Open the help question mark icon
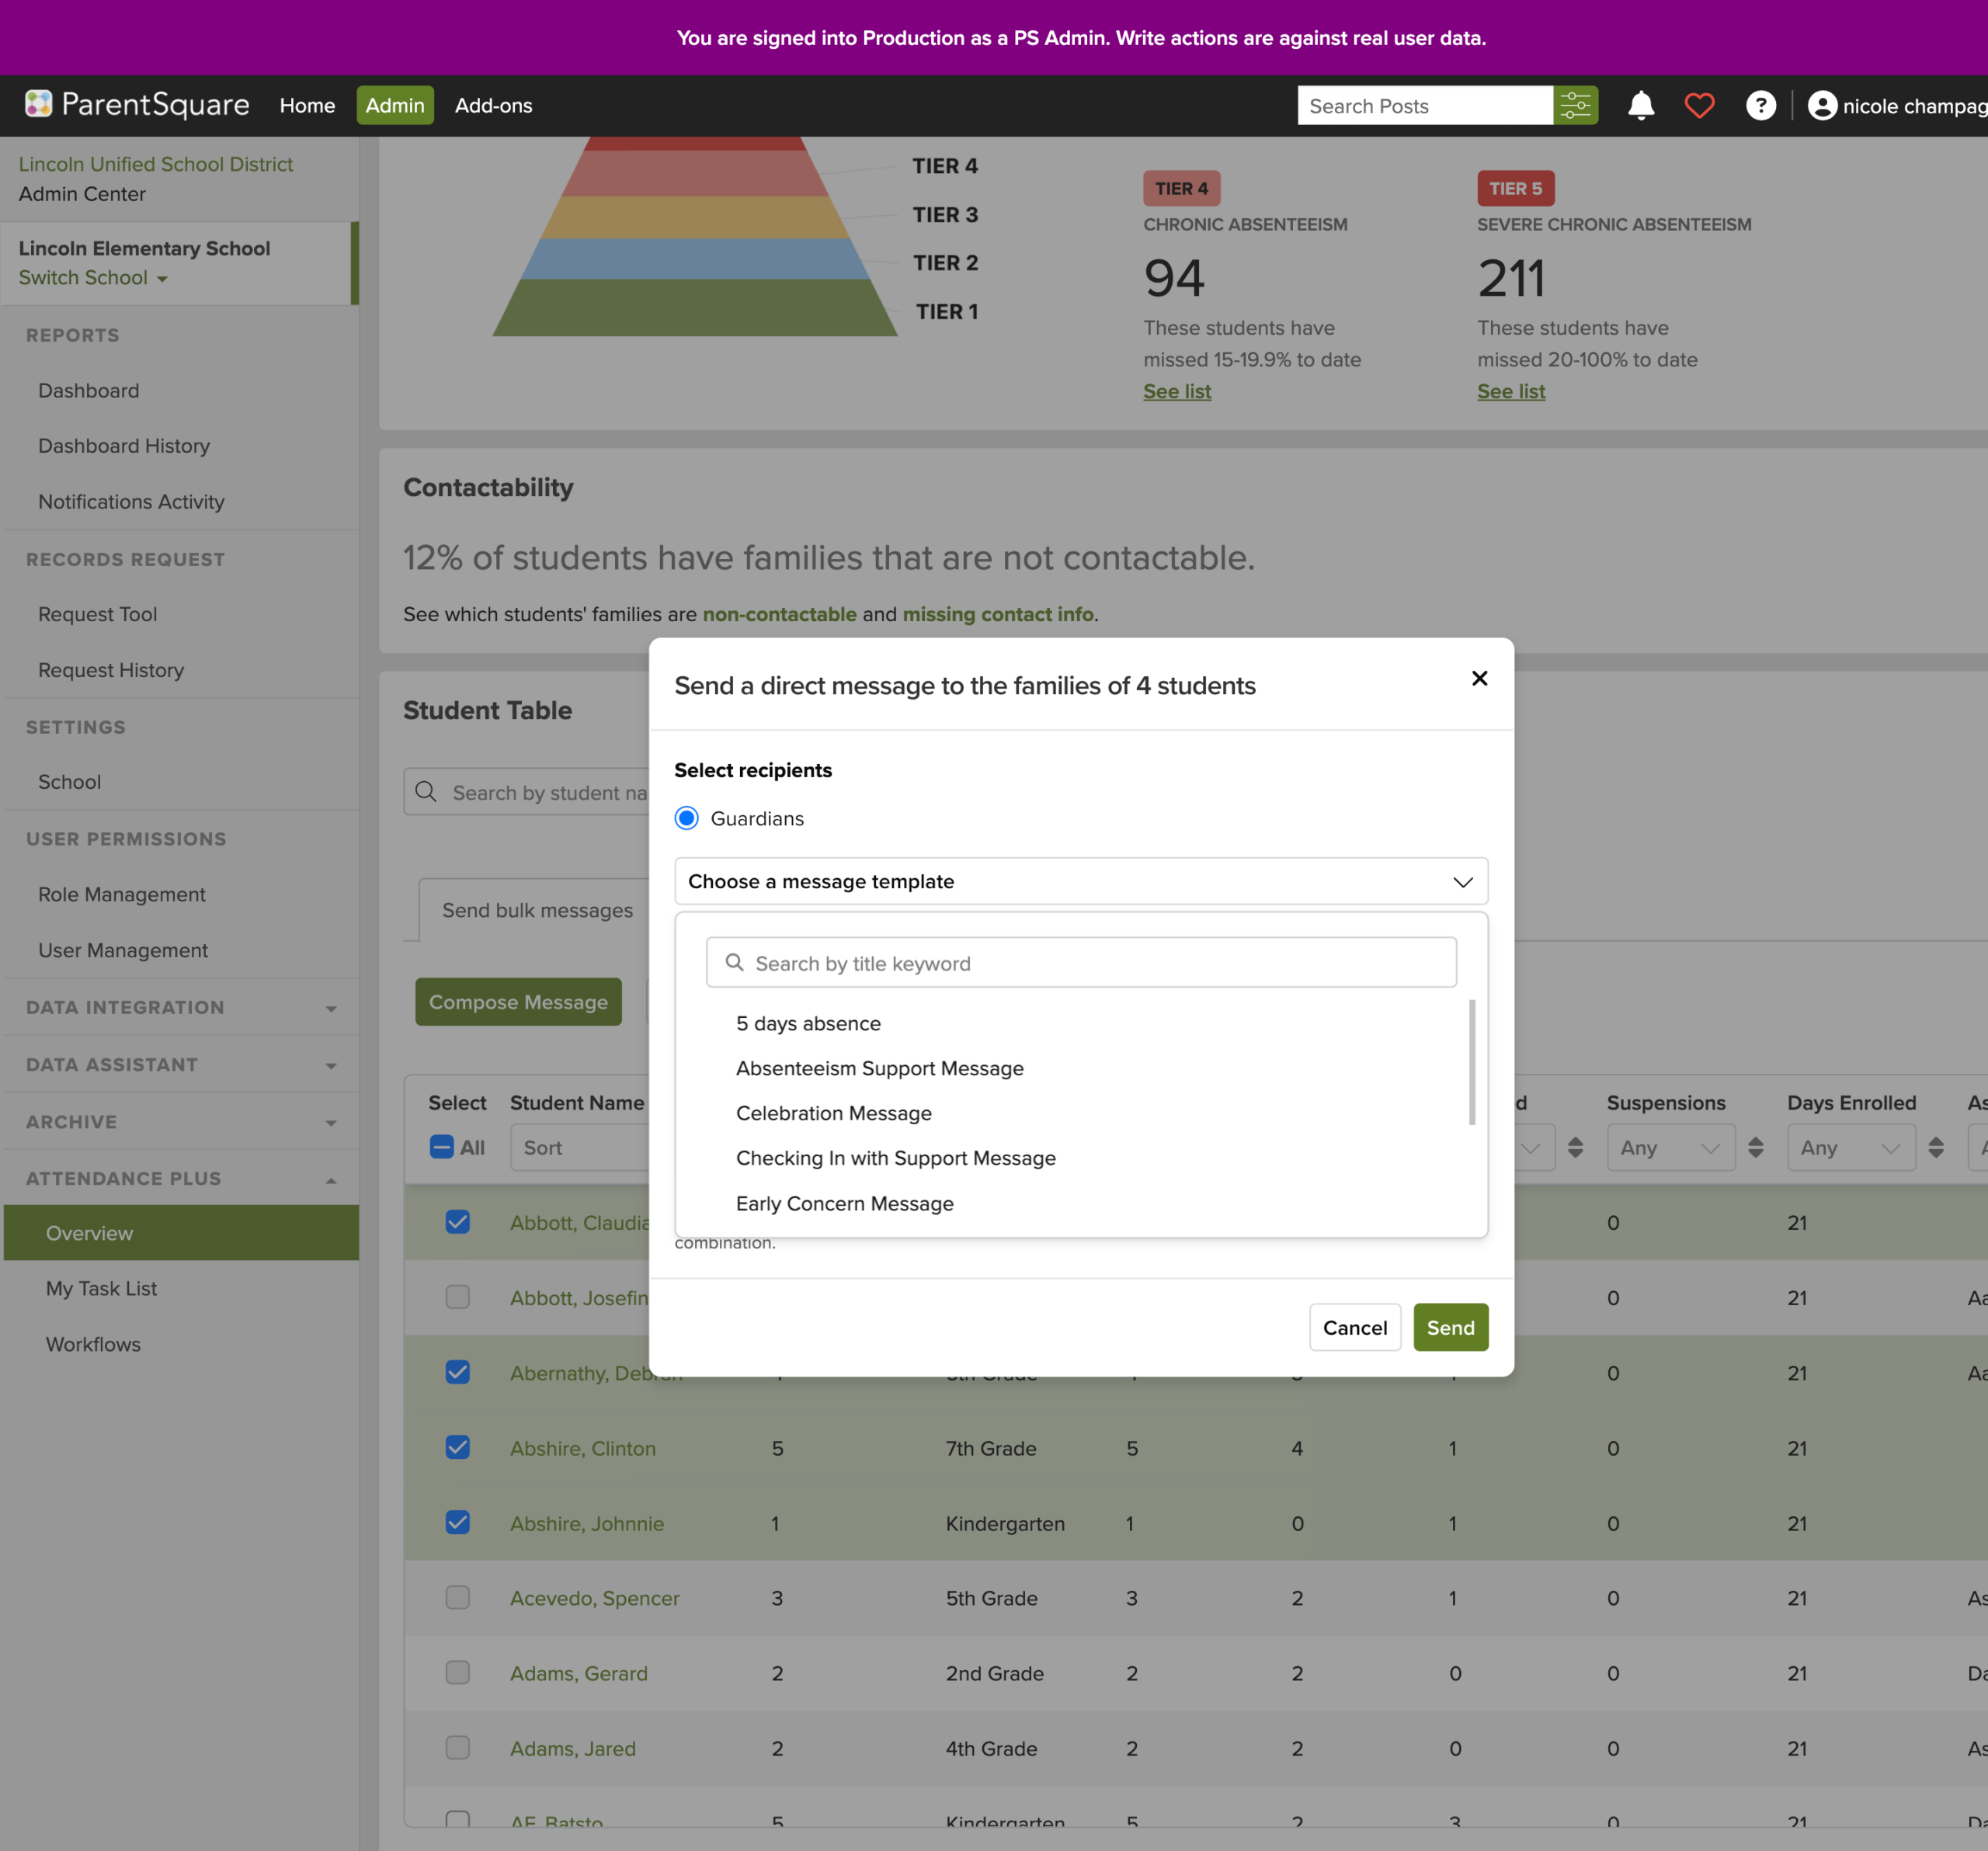This screenshot has width=1988, height=1851. (1761, 105)
